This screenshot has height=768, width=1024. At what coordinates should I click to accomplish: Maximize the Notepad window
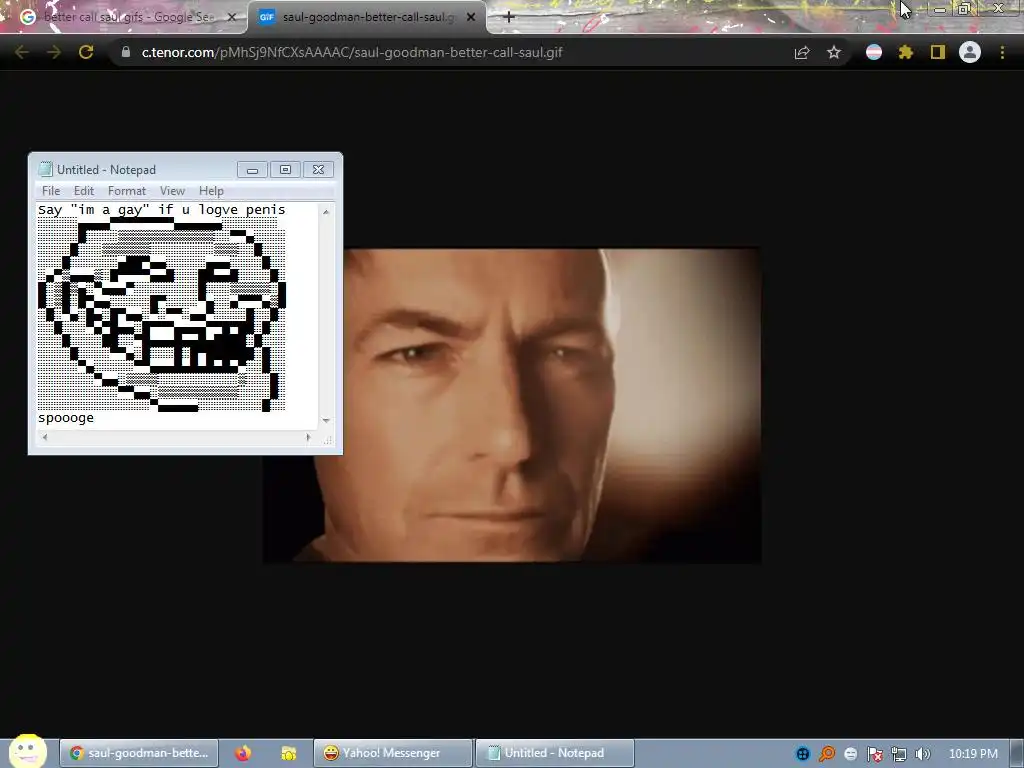point(285,170)
